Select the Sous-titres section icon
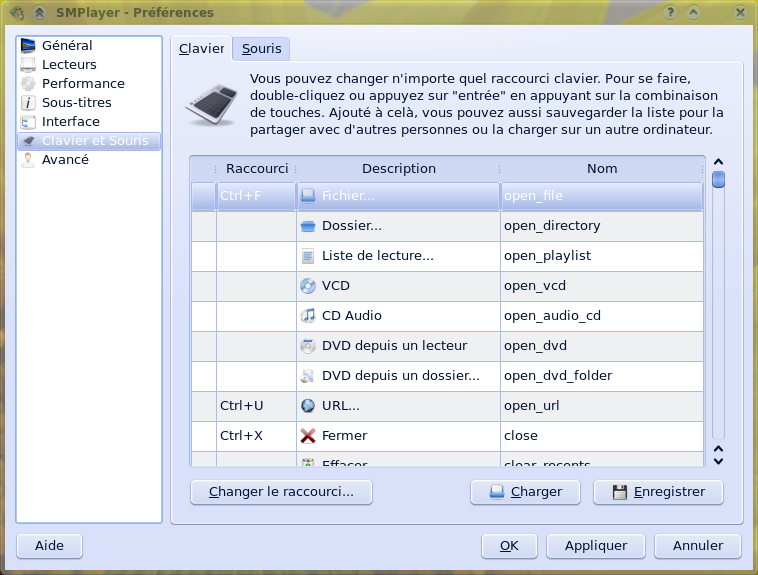The image size is (758, 575). tap(28, 103)
